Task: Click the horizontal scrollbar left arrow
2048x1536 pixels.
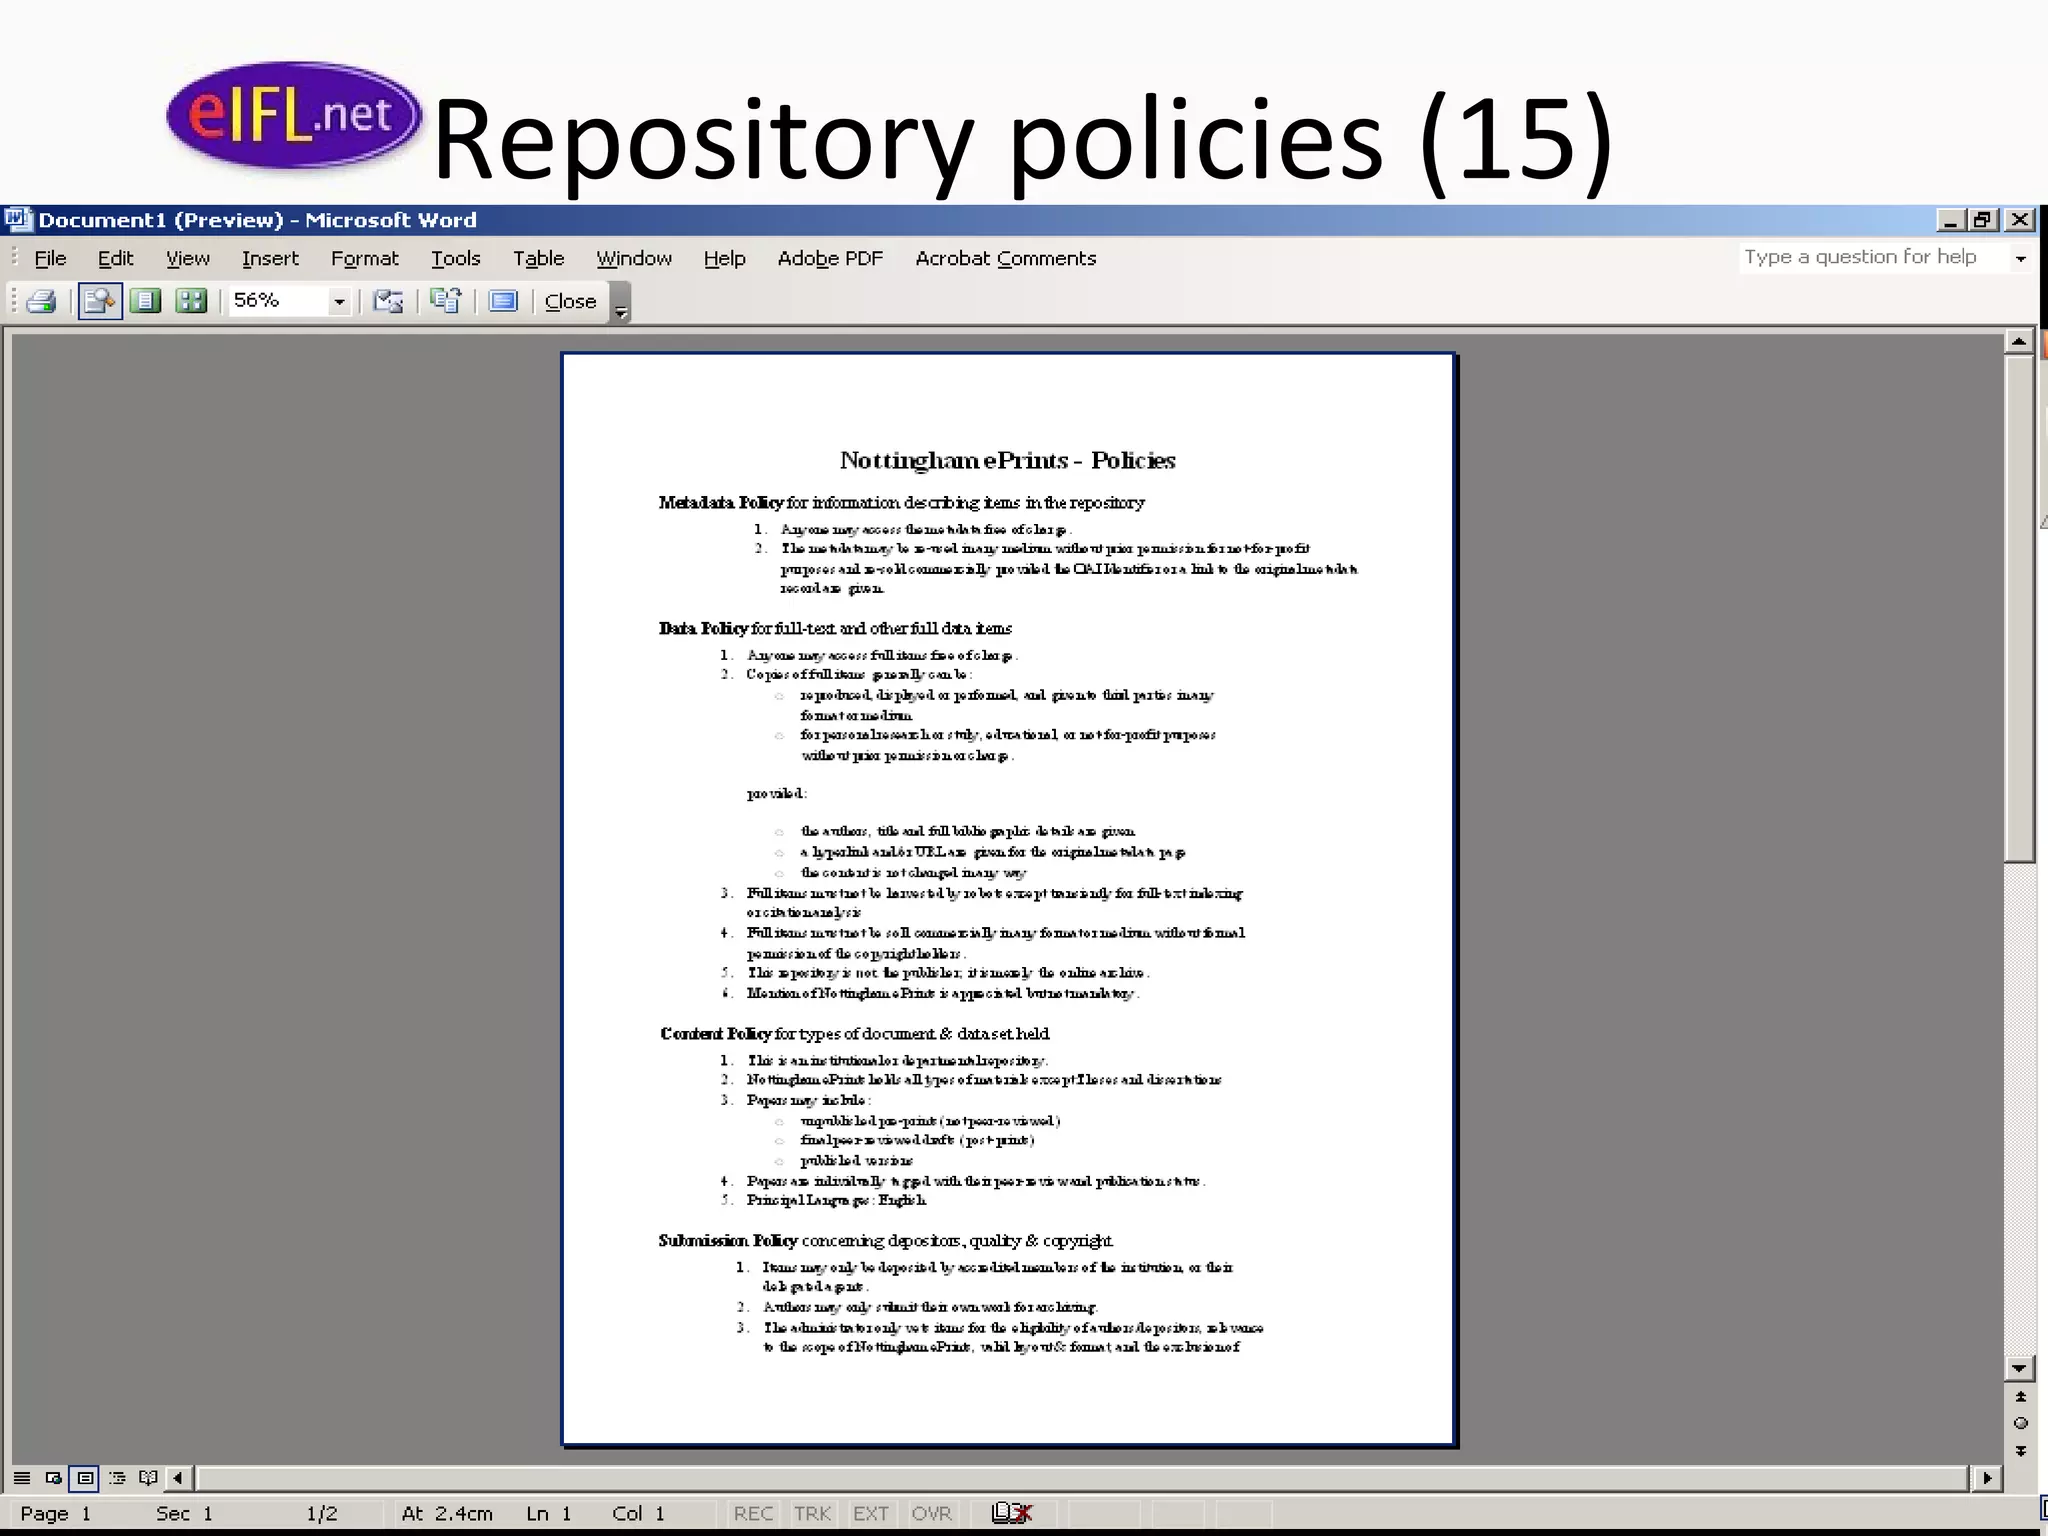Action: pos(178,1477)
